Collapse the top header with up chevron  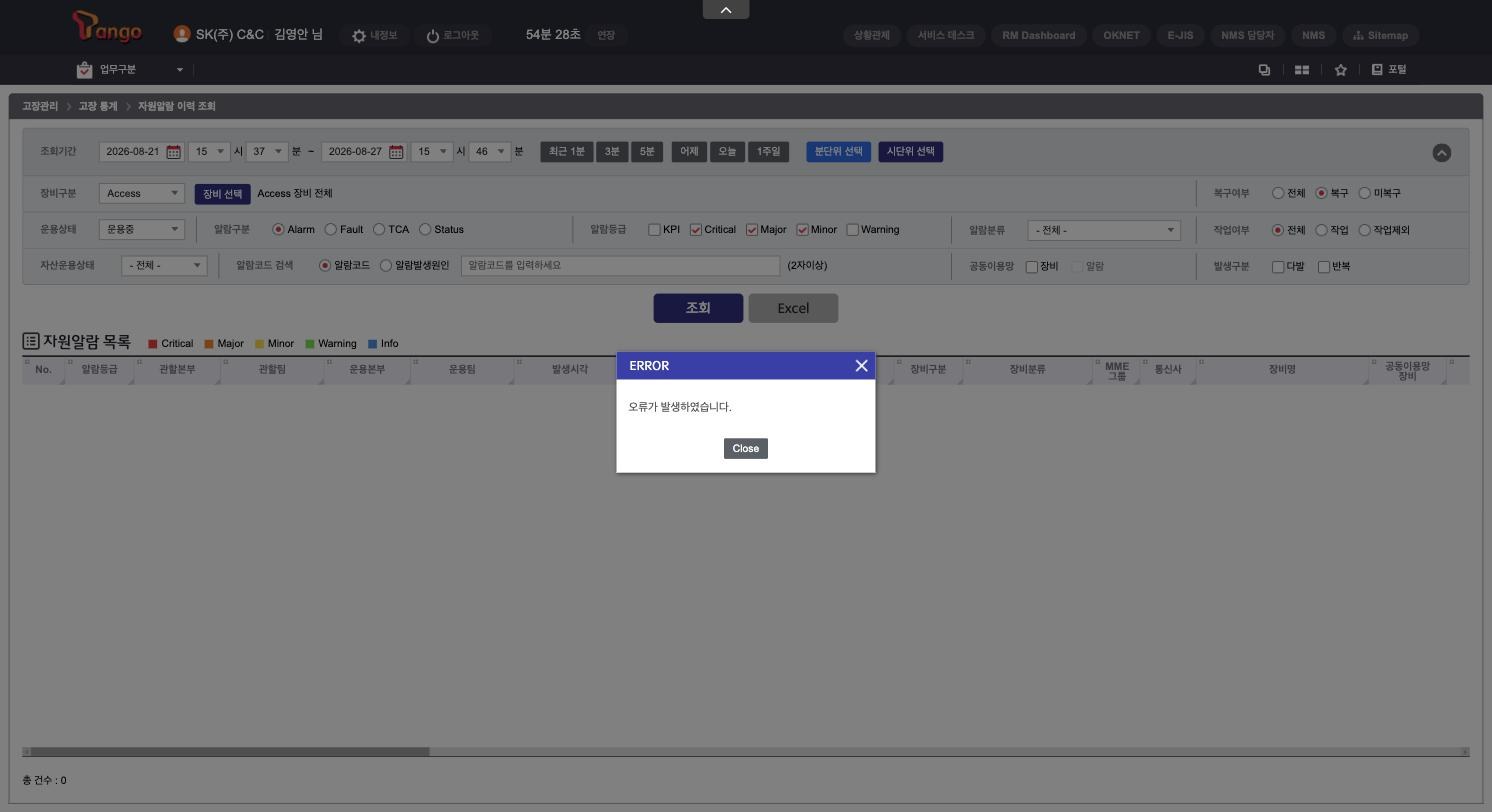726,9
